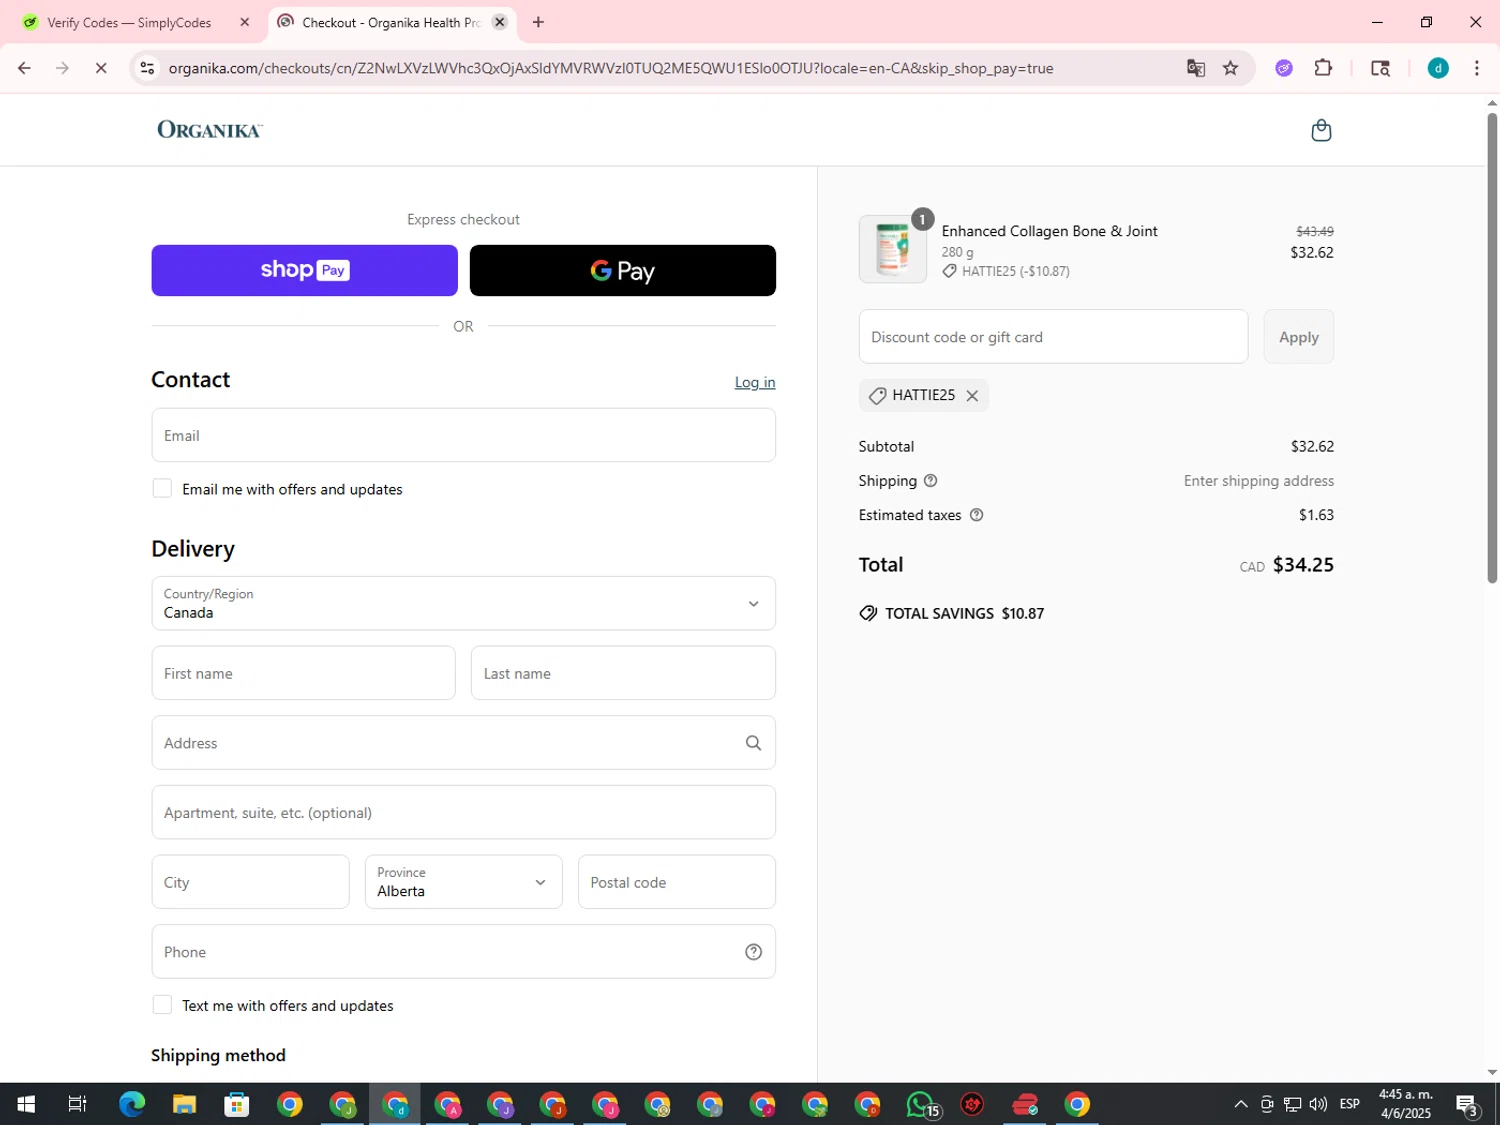Close the Verify Codes tab
The width and height of the screenshot is (1500, 1125).
point(244,22)
